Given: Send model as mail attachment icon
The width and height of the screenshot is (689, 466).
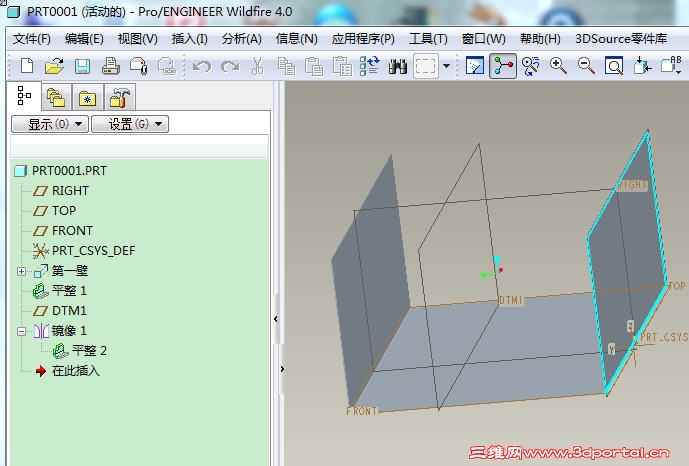Looking at the screenshot, I should pyautogui.click(x=138, y=66).
